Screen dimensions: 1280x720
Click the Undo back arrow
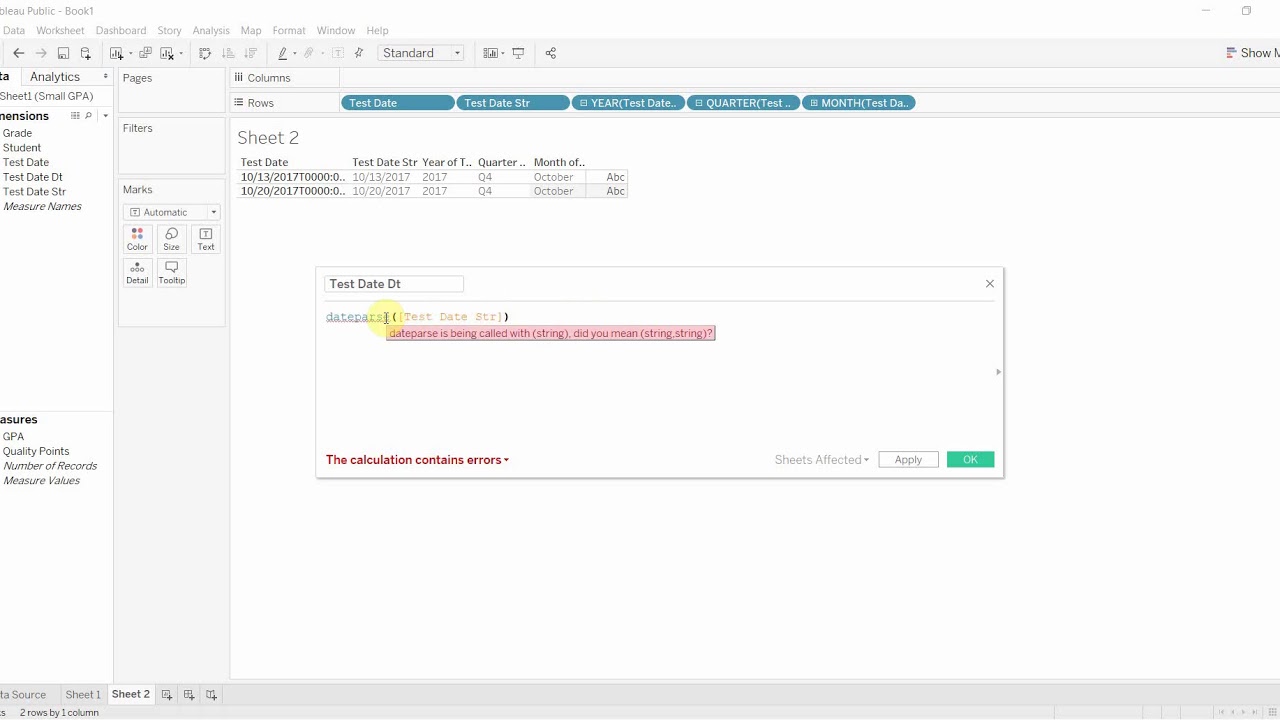pos(18,53)
